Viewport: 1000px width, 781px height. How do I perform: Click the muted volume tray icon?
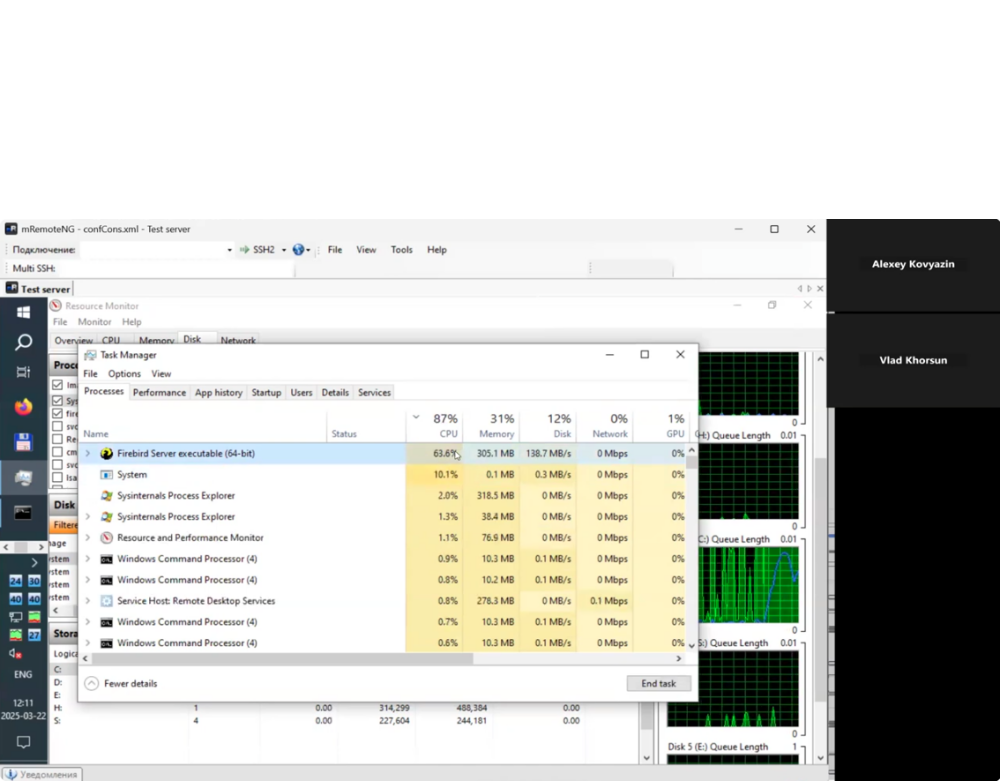click(x=15, y=653)
